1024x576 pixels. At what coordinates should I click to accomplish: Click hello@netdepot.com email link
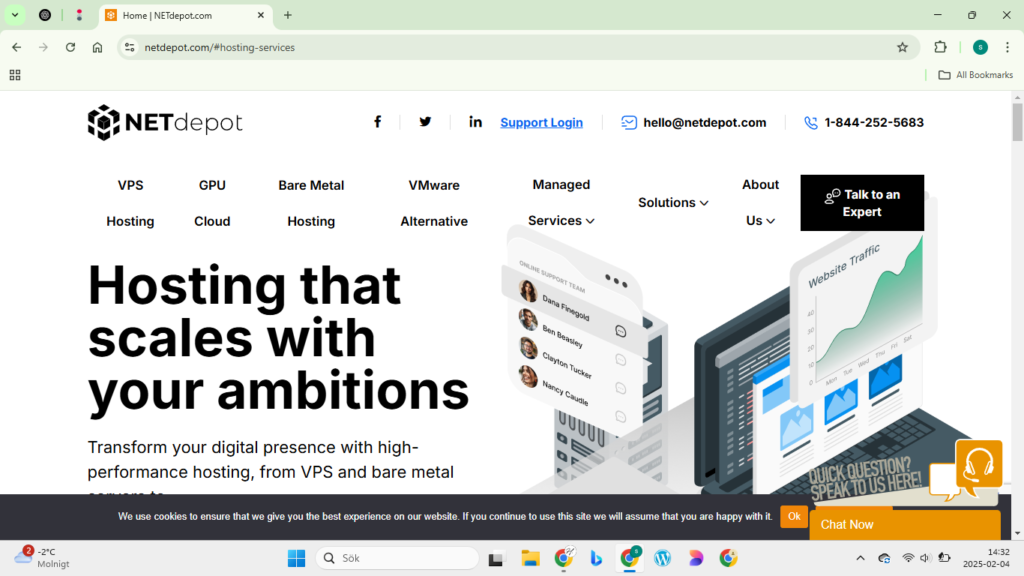click(x=705, y=122)
